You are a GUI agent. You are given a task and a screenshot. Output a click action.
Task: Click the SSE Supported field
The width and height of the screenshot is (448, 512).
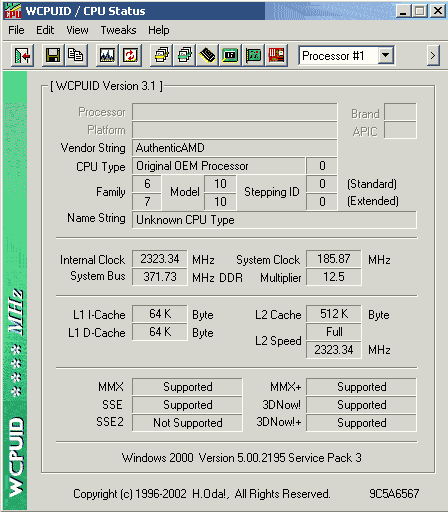(x=187, y=405)
